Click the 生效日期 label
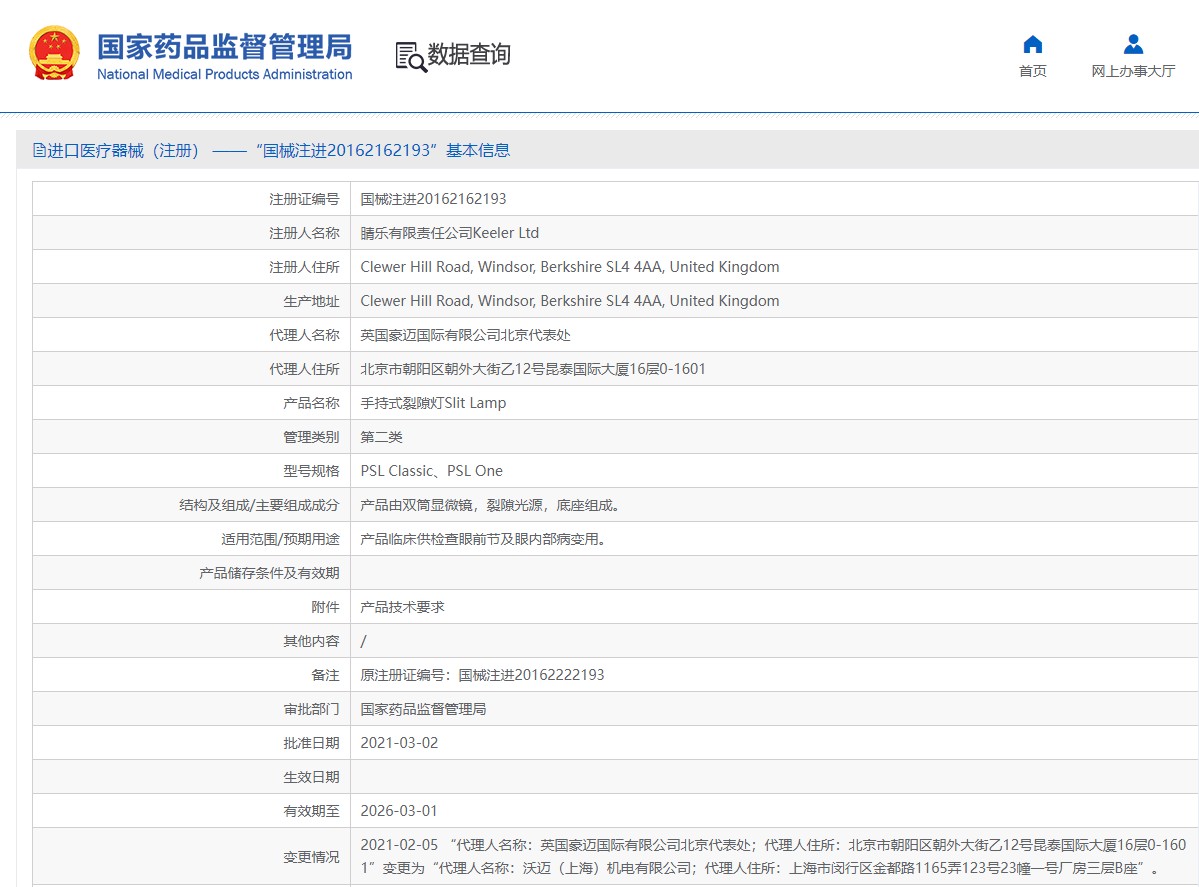The width and height of the screenshot is (1199, 887). [x=311, y=778]
